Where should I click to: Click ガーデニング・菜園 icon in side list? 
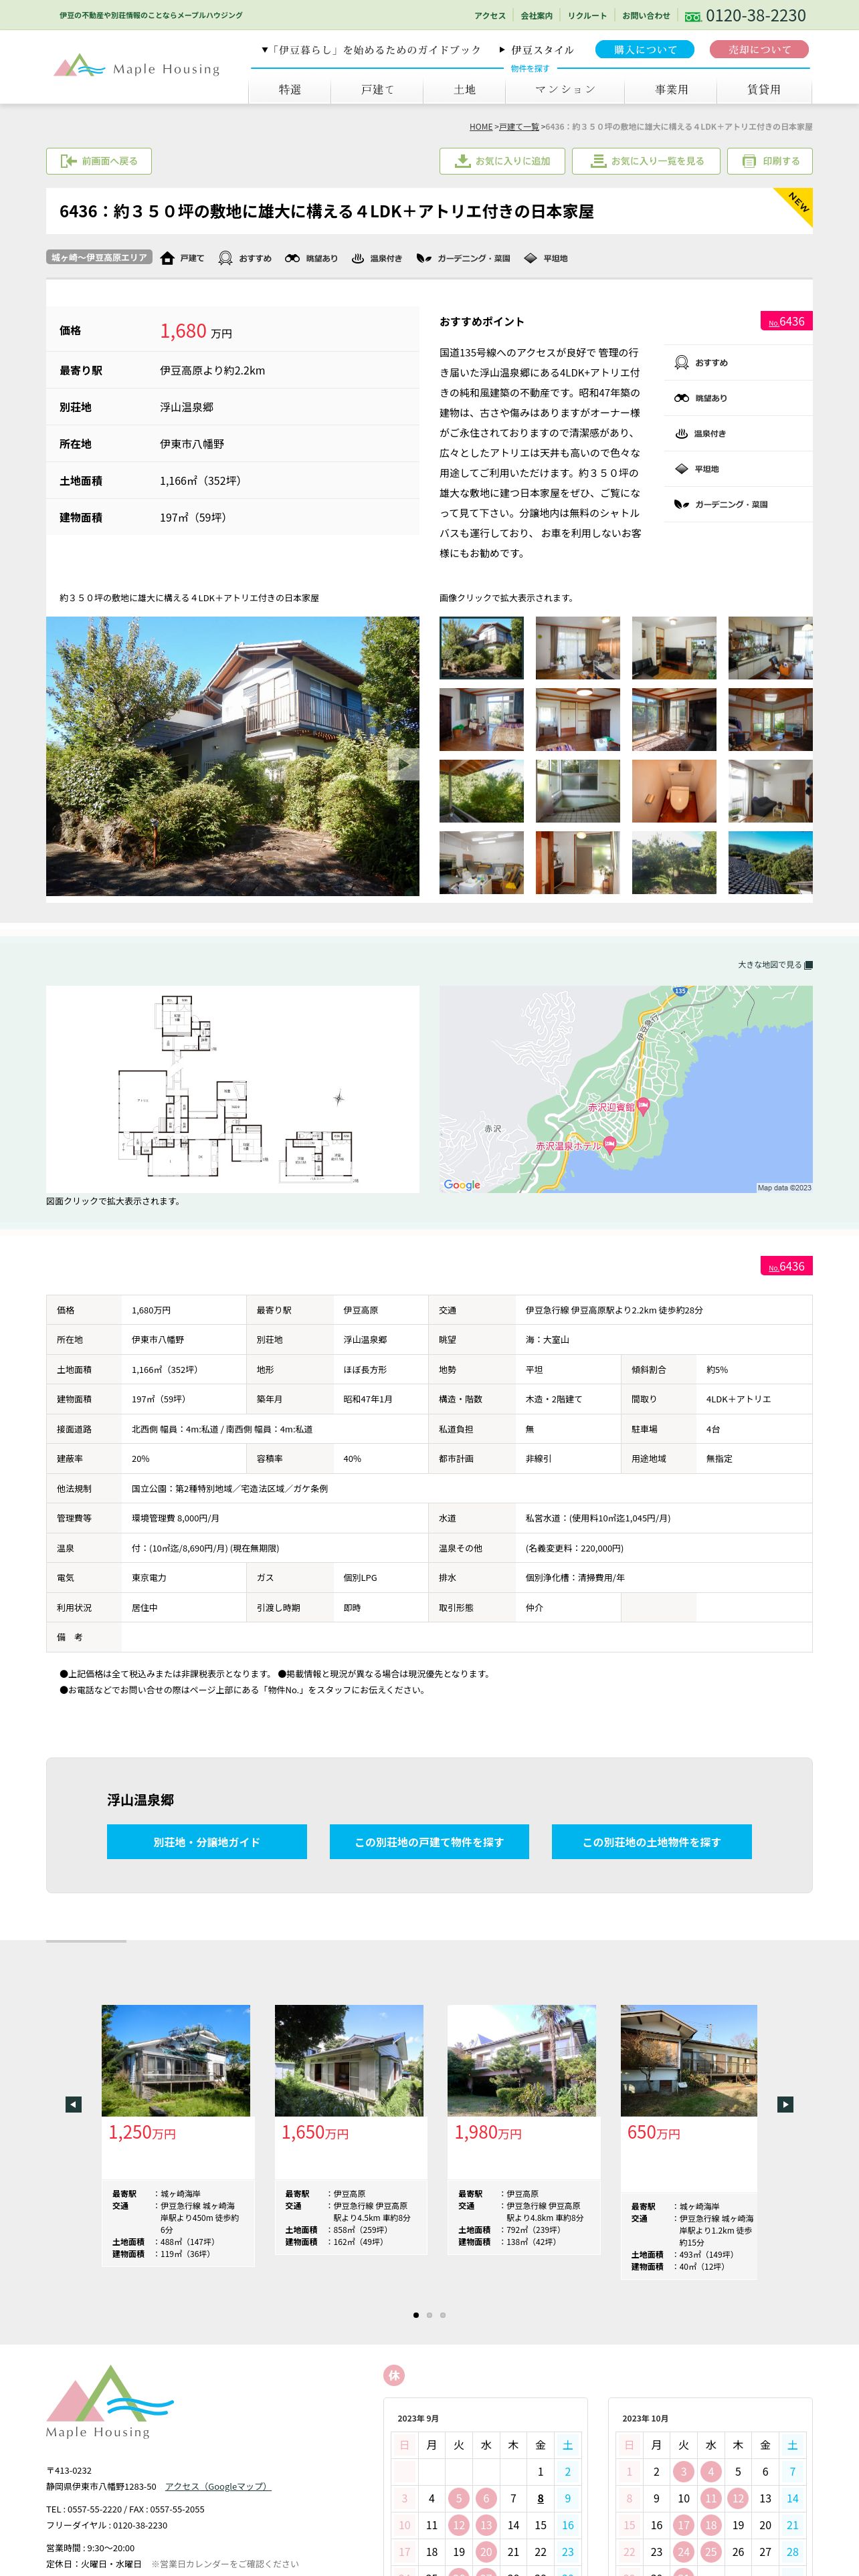[681, 504]
